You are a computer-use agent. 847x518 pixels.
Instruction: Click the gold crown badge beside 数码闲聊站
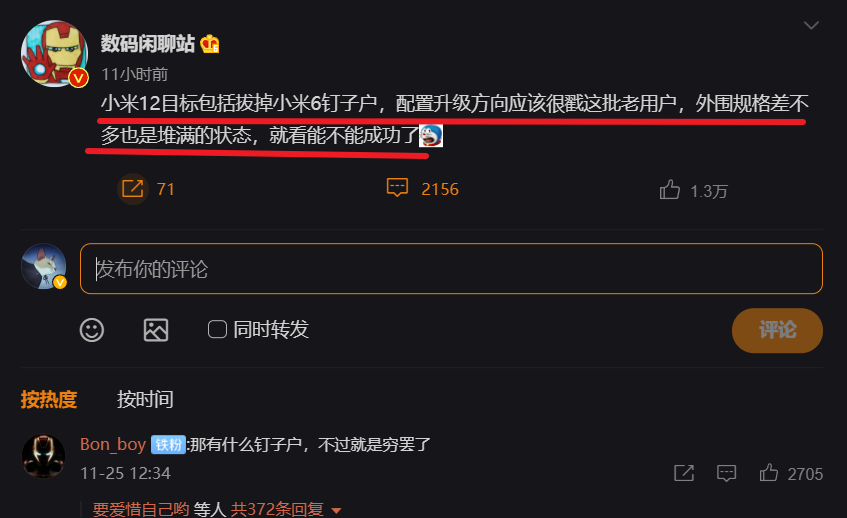coord(210,44)
